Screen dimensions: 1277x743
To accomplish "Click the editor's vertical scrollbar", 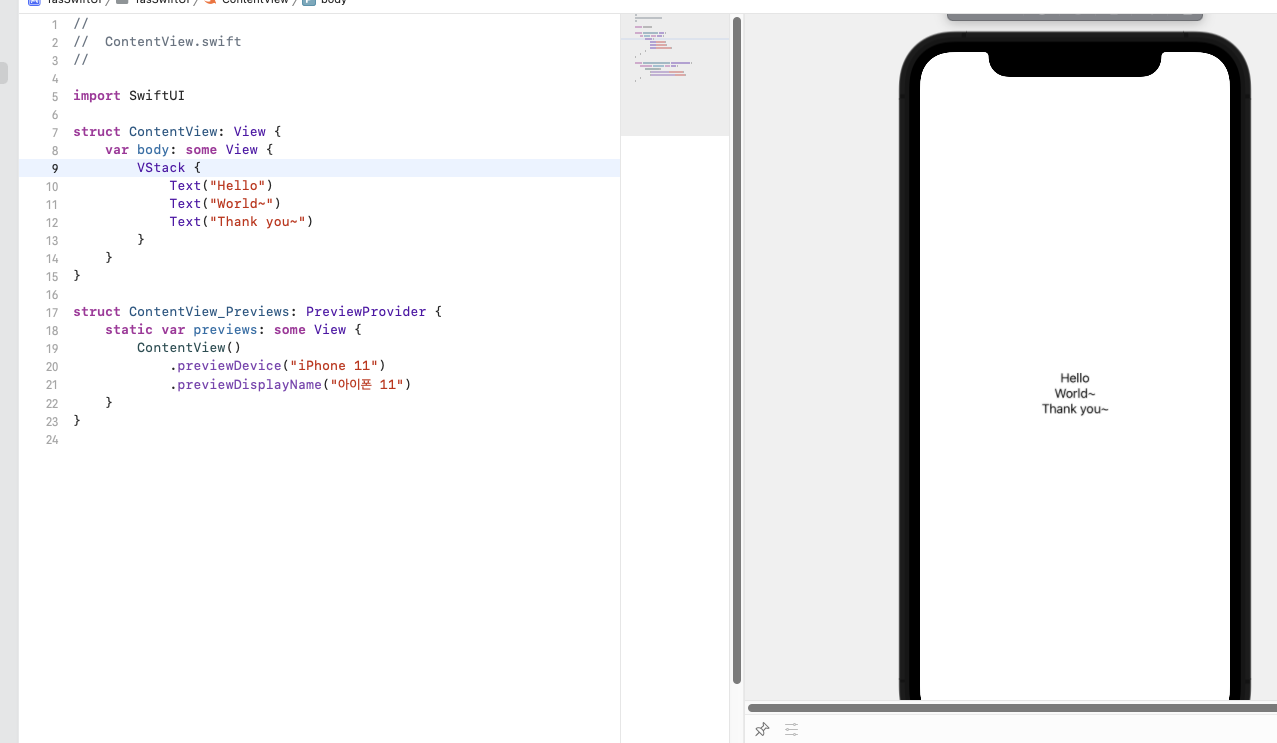I will click(x=737, y=350).
